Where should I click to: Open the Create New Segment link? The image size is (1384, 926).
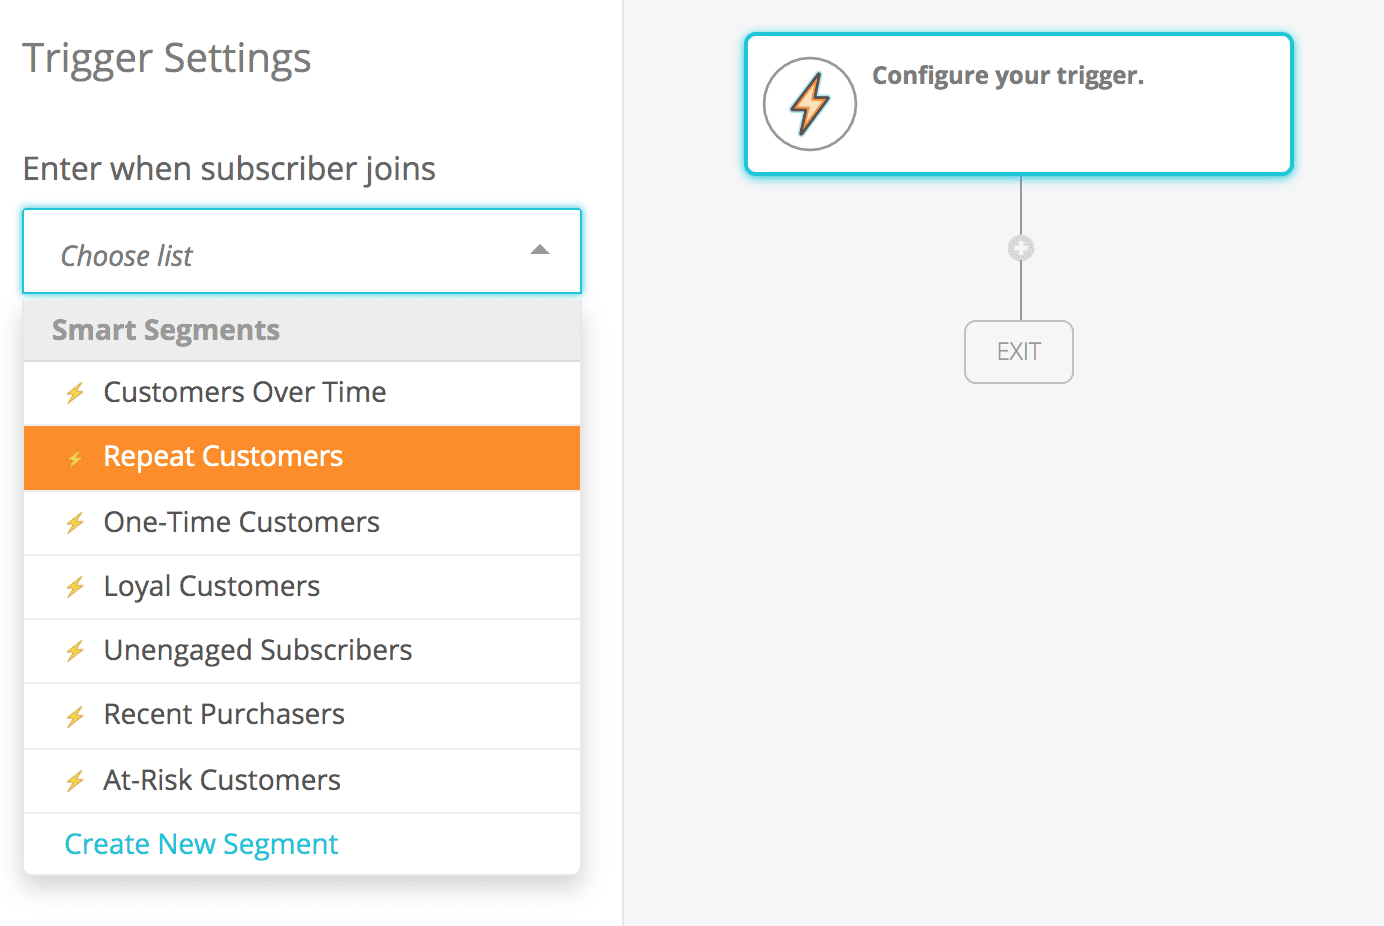click(201, 845)
